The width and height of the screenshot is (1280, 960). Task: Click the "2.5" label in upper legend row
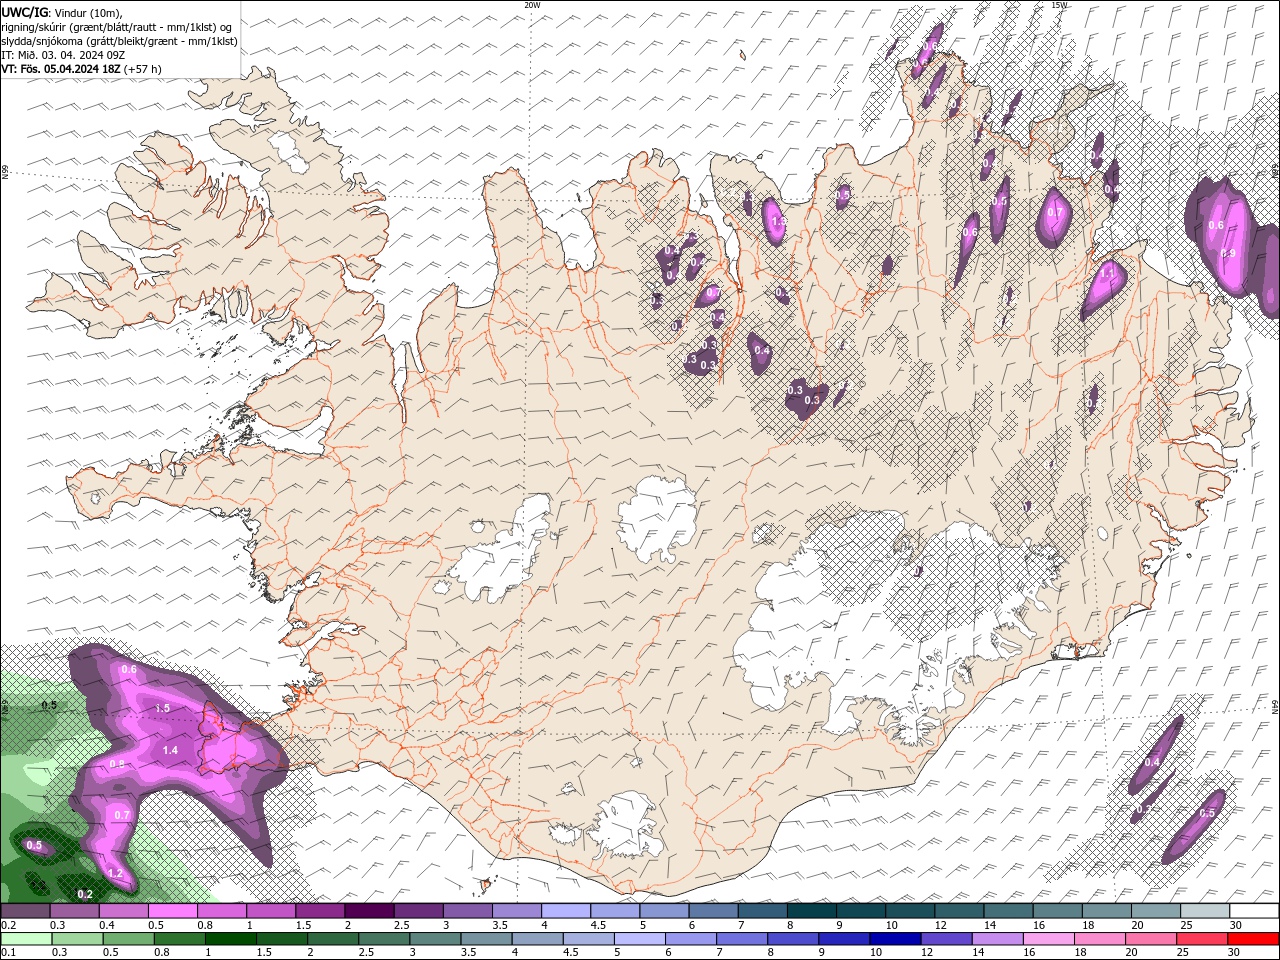pyautogui.click(x=401, y=926)
